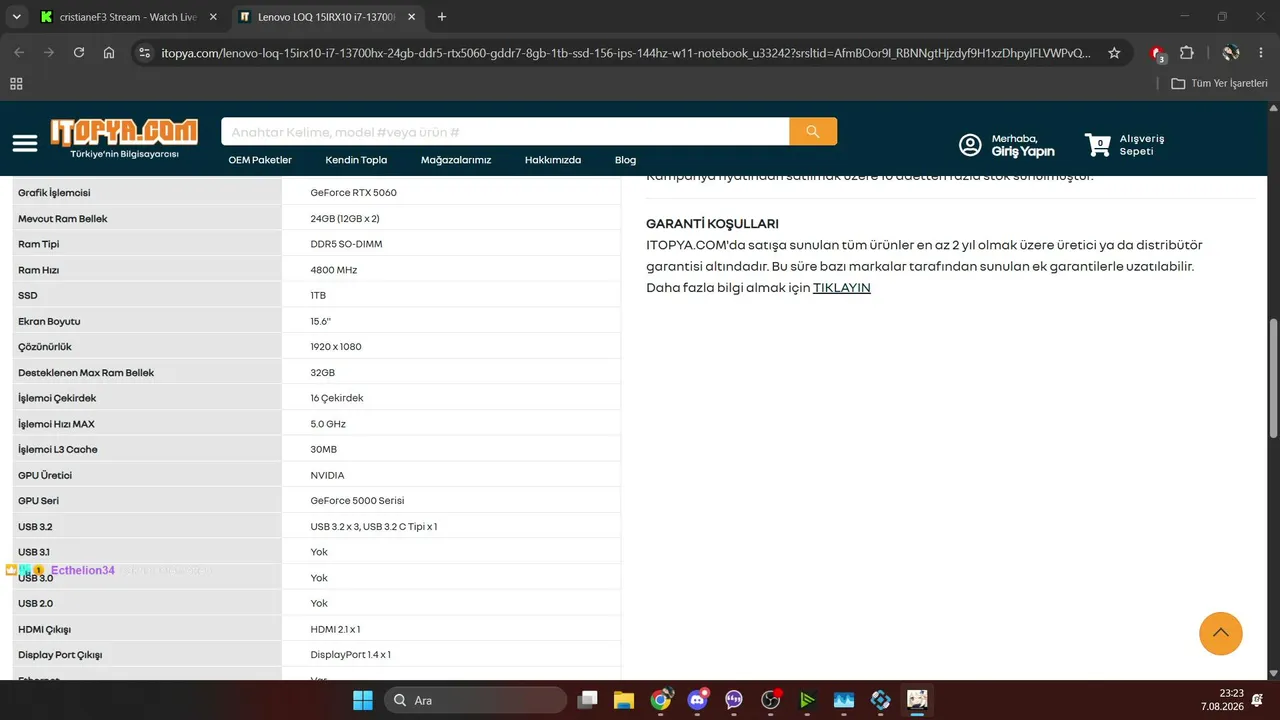The height and width of the screenshot is (720, 1280).
Task: Close the Lenovo LOQ tab
Action: 409,17
